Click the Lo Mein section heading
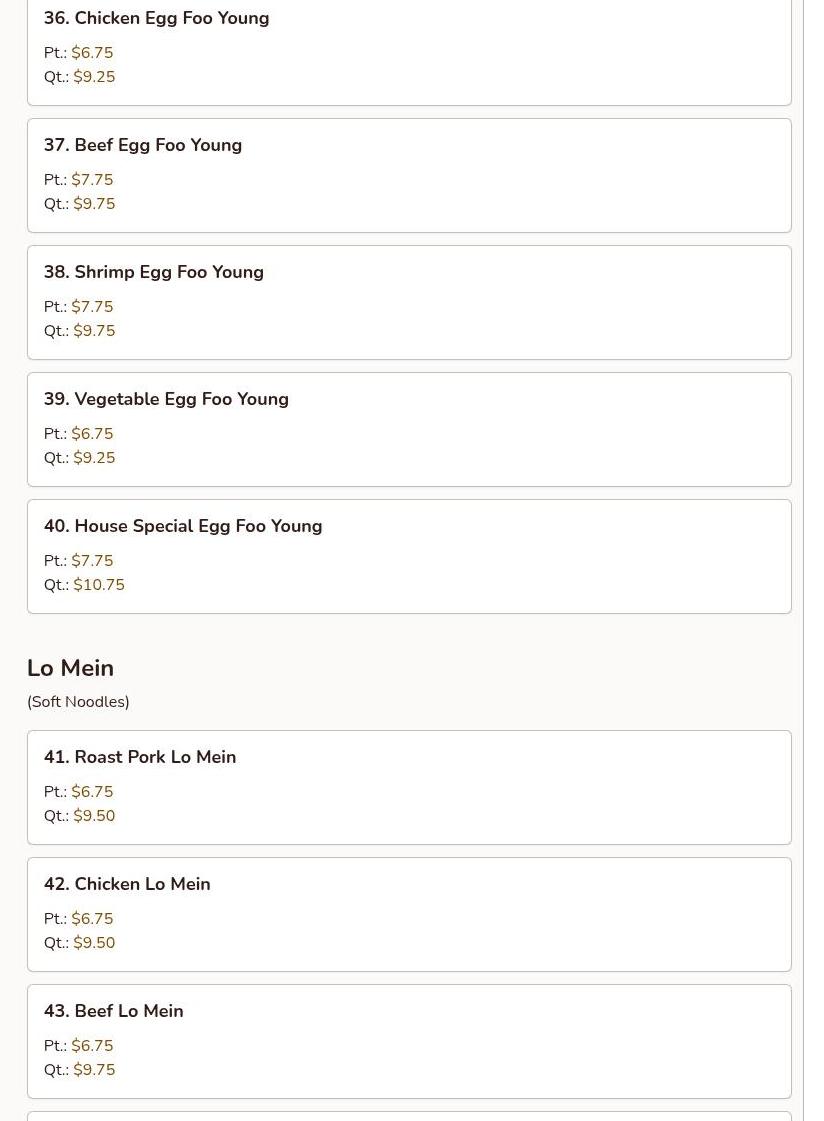This screenshot has width=824, height=1121. [70, 668]
